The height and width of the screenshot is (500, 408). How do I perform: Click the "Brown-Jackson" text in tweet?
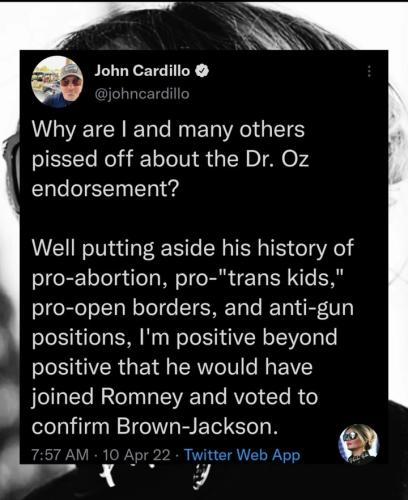194,426
